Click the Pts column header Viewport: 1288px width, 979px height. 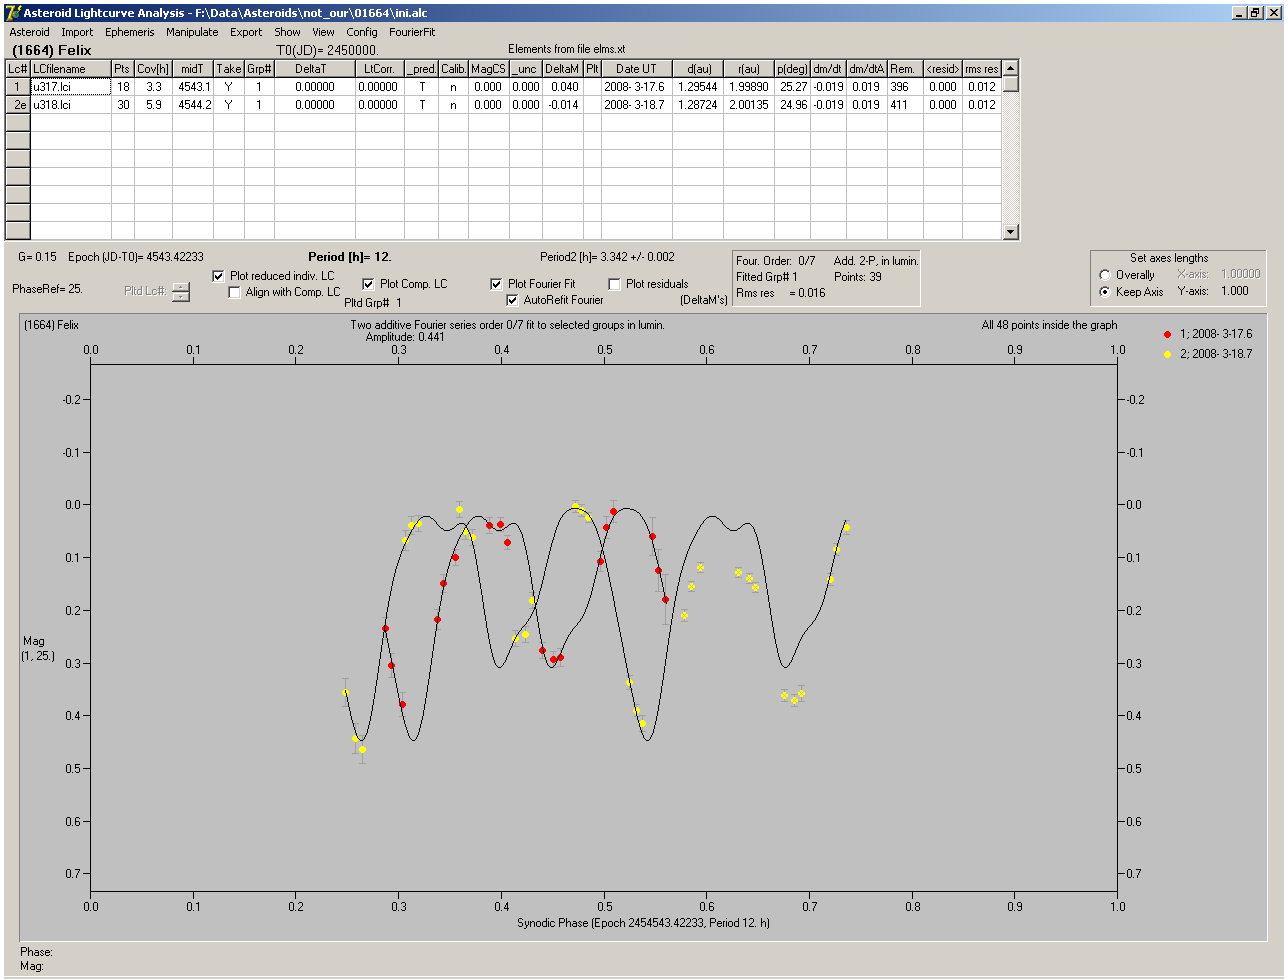pyautogui.click(x=123, y=69)
